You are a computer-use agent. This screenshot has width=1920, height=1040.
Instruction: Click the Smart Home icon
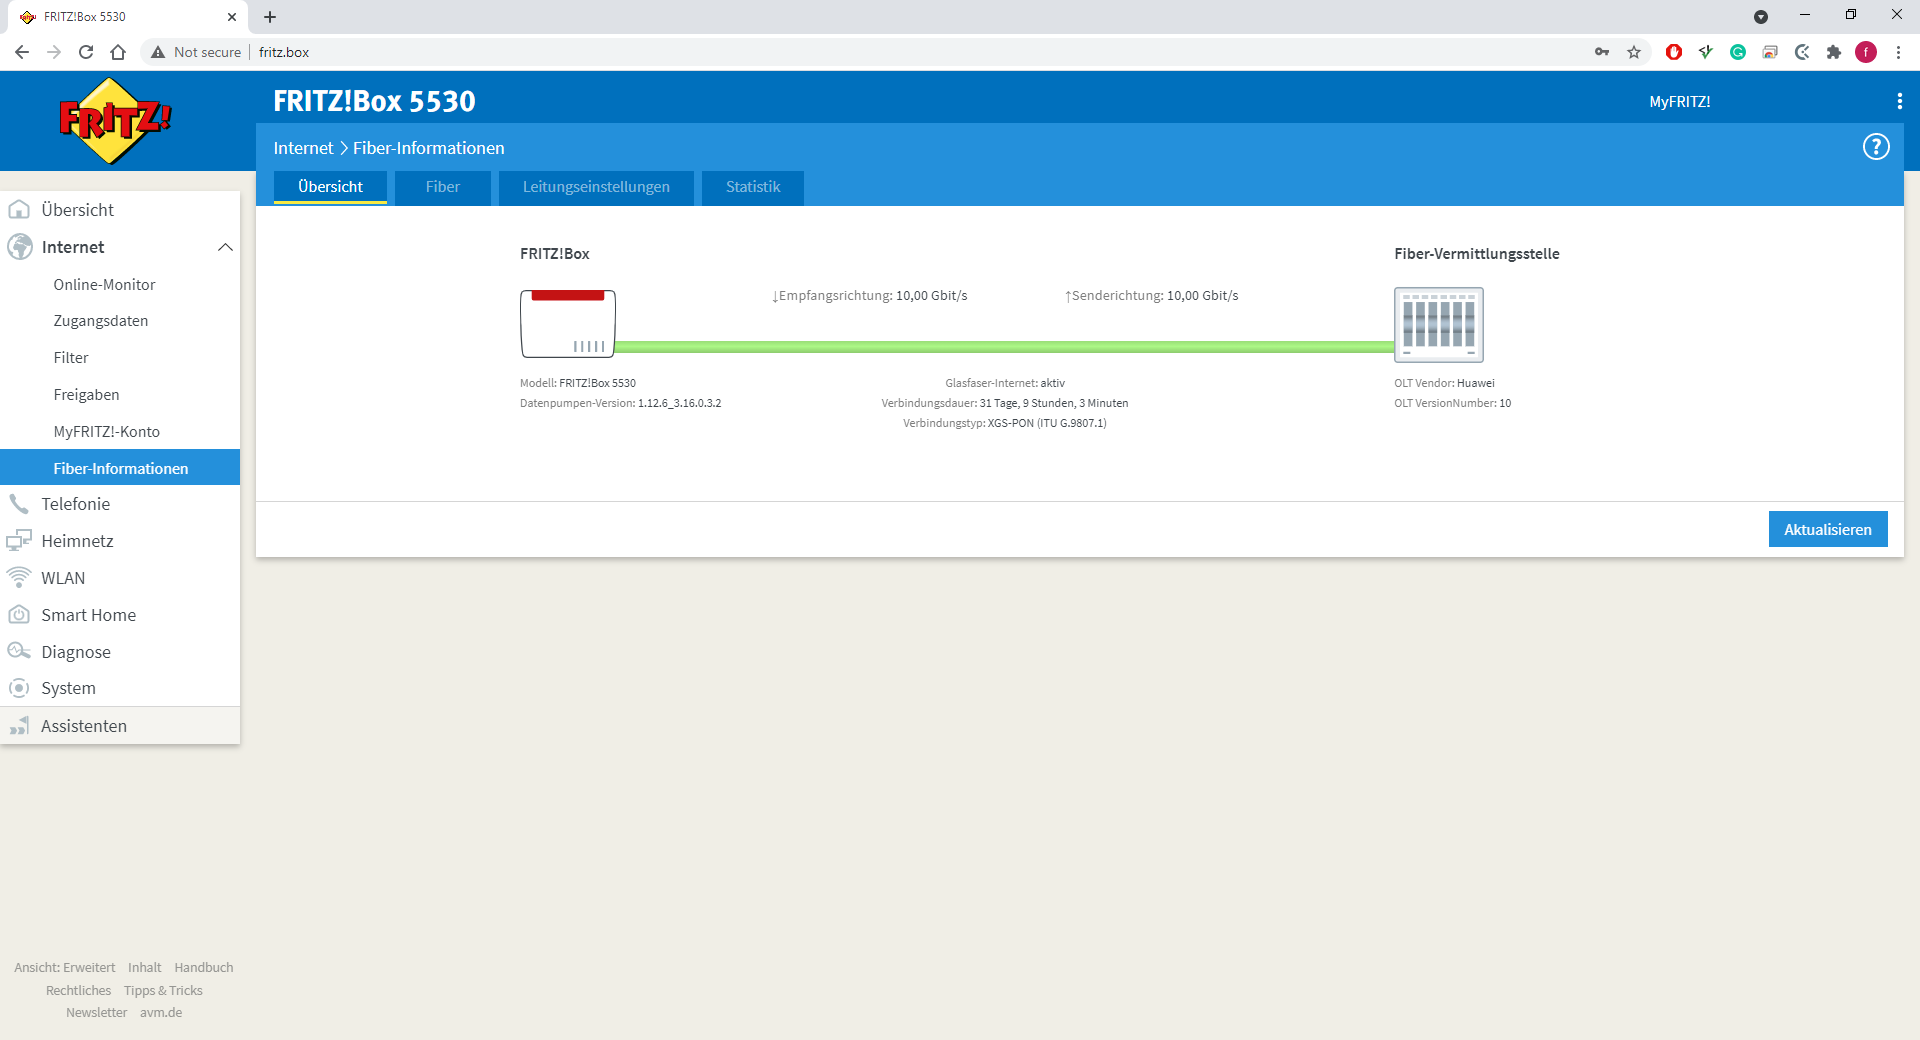pyautogui.click(x=19, y=615)
